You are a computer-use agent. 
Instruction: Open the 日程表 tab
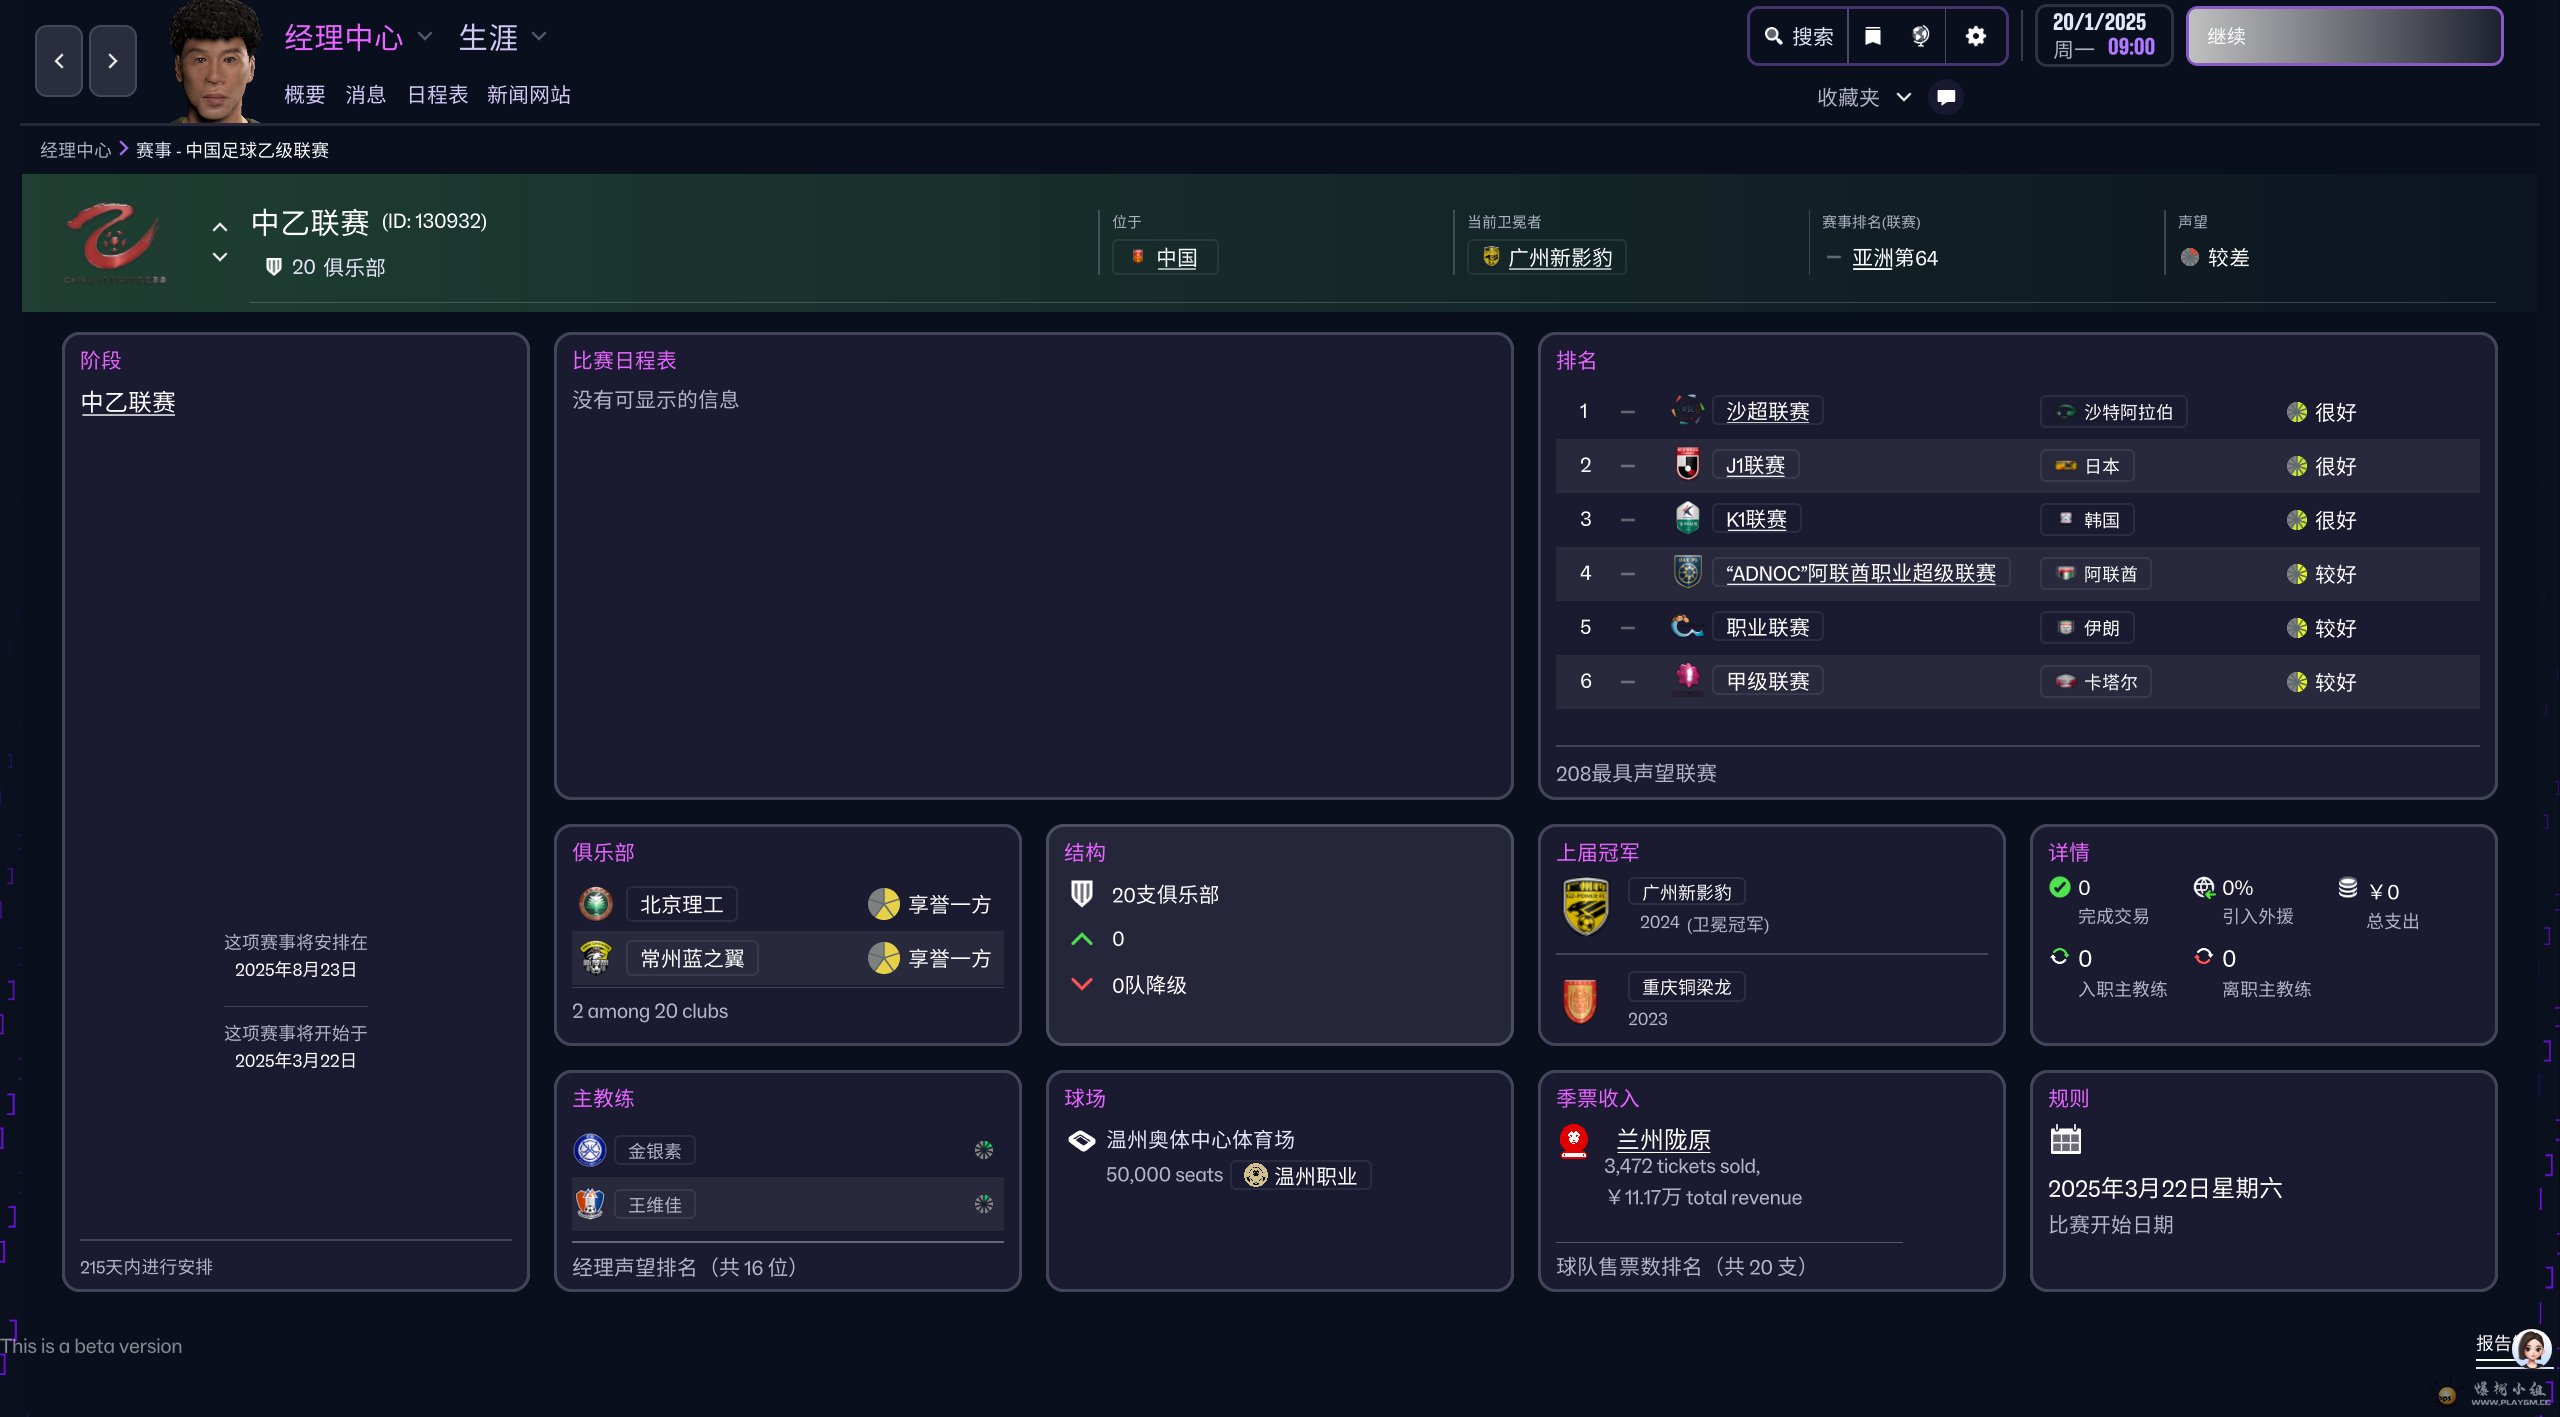[437, 95]
